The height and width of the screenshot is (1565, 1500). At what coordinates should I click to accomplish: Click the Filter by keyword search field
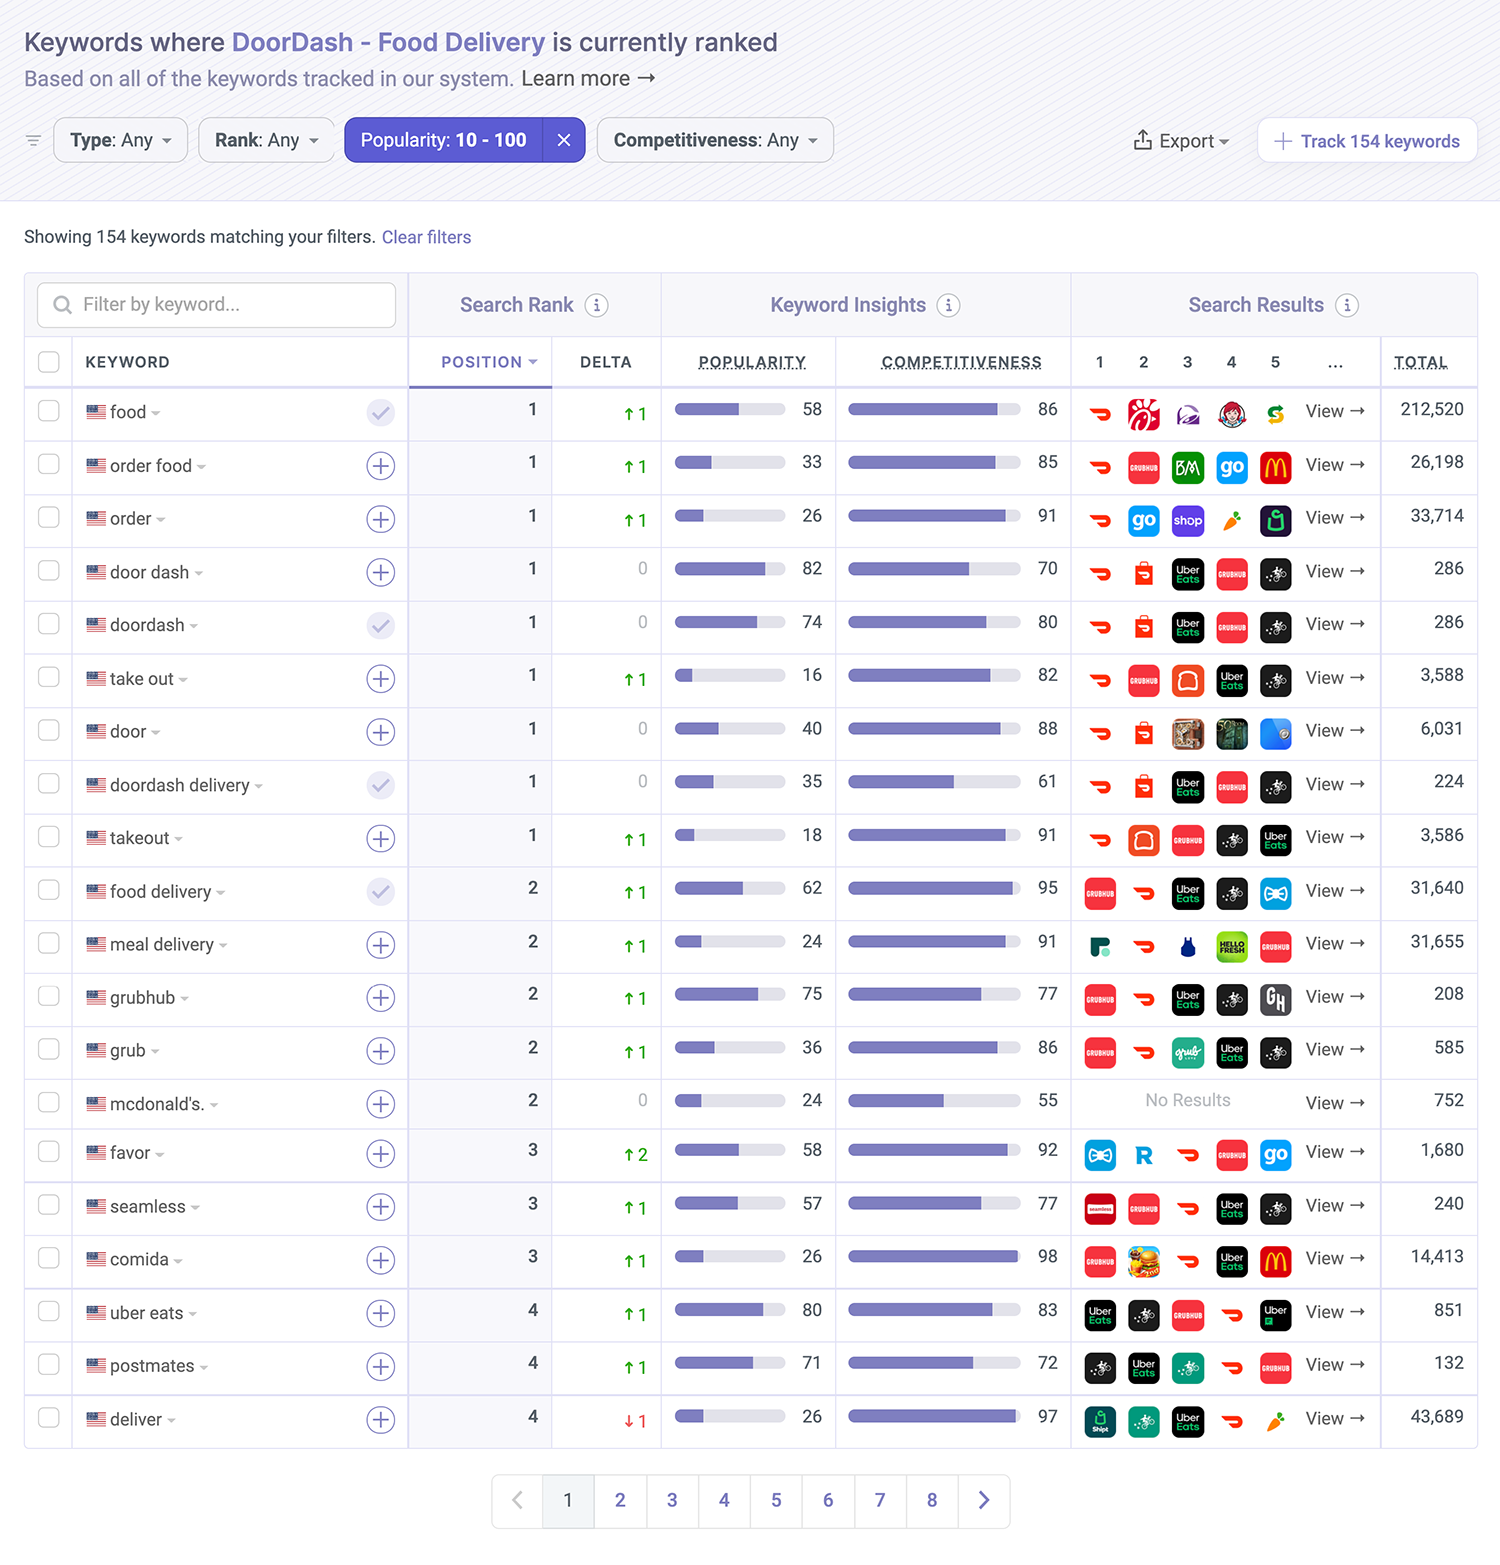pyautogui.click(x=216, y=305)
